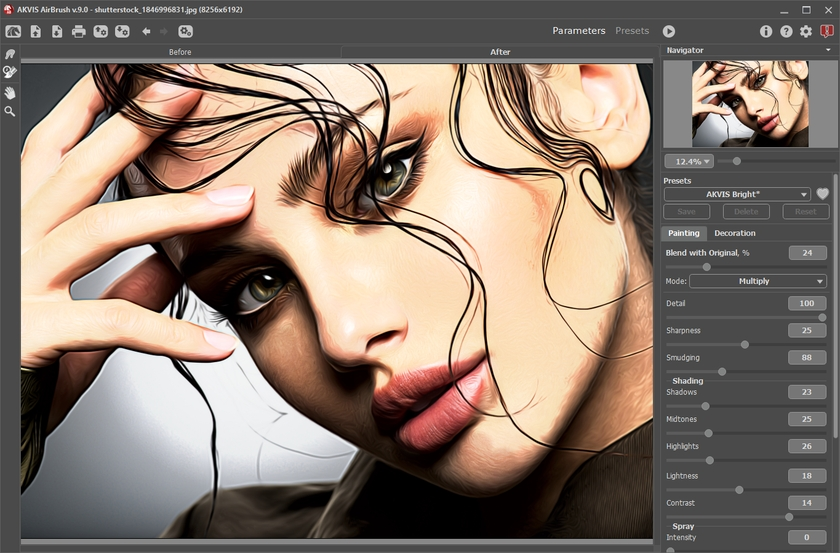
Task: Add preset to favorites with heart icon
Action: (823, 194)
